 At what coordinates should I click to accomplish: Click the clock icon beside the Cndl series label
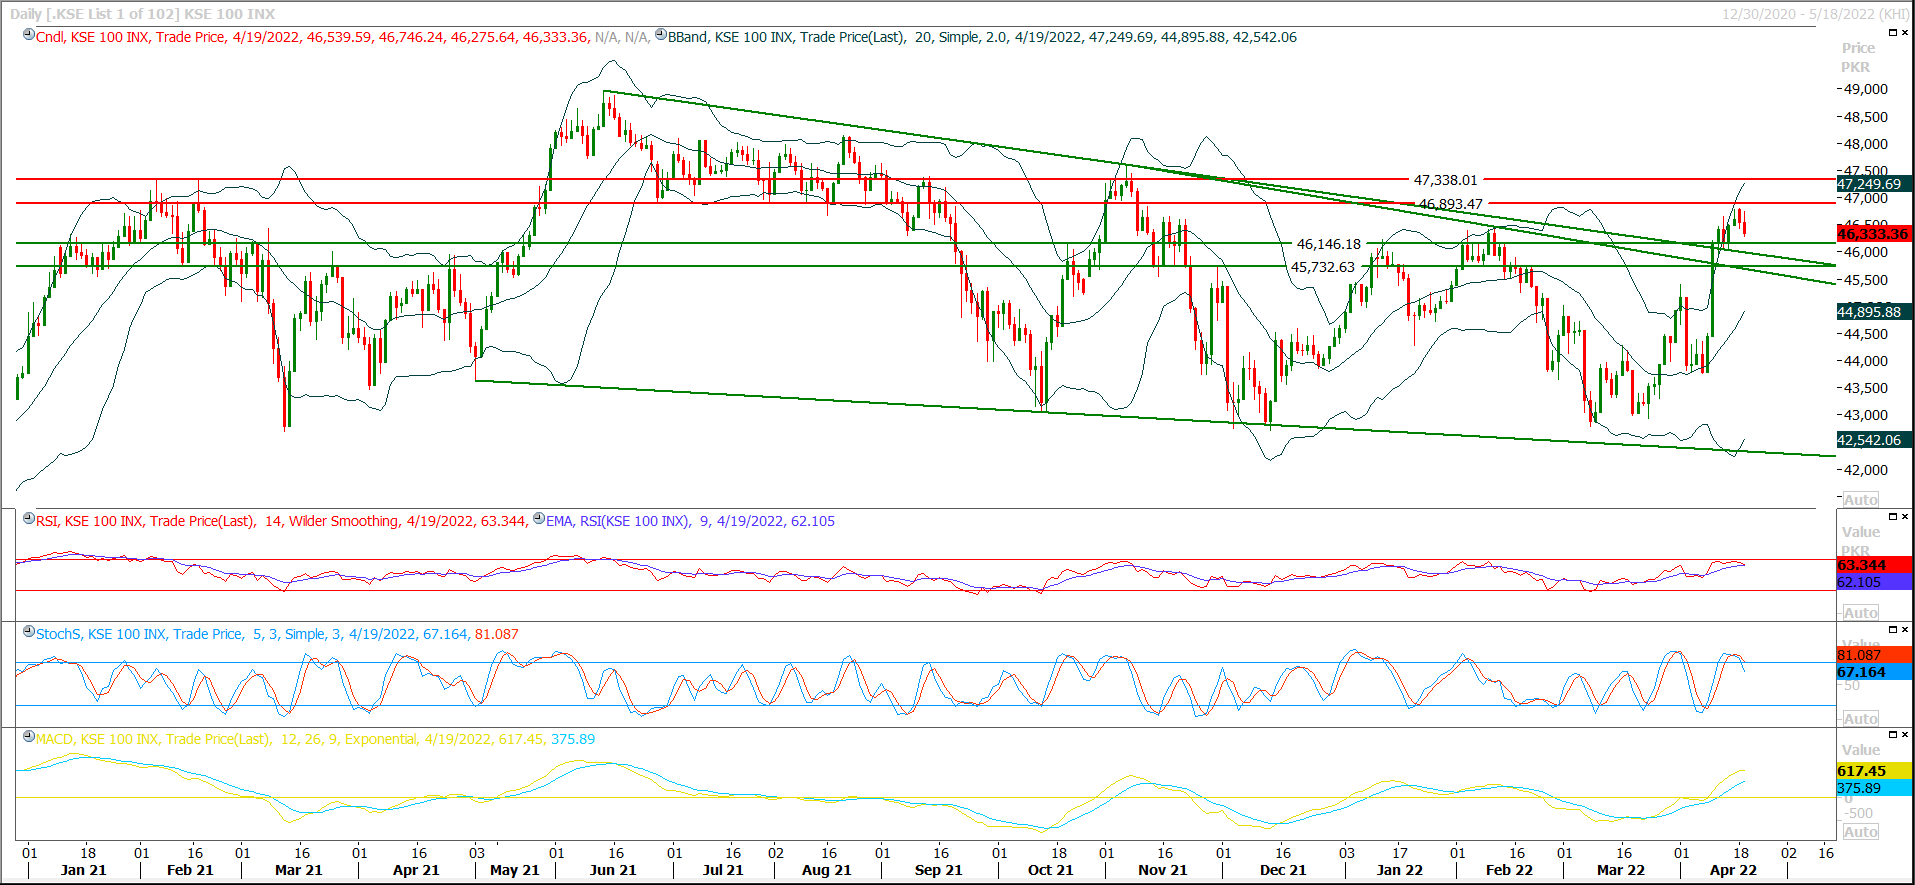(x=29, y=35)
